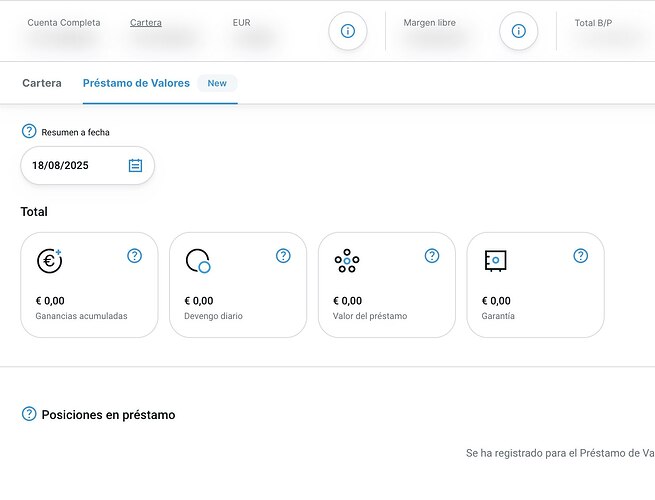
Task: Click the Cuenta Completa header label
Action: [x=64, y=22]
